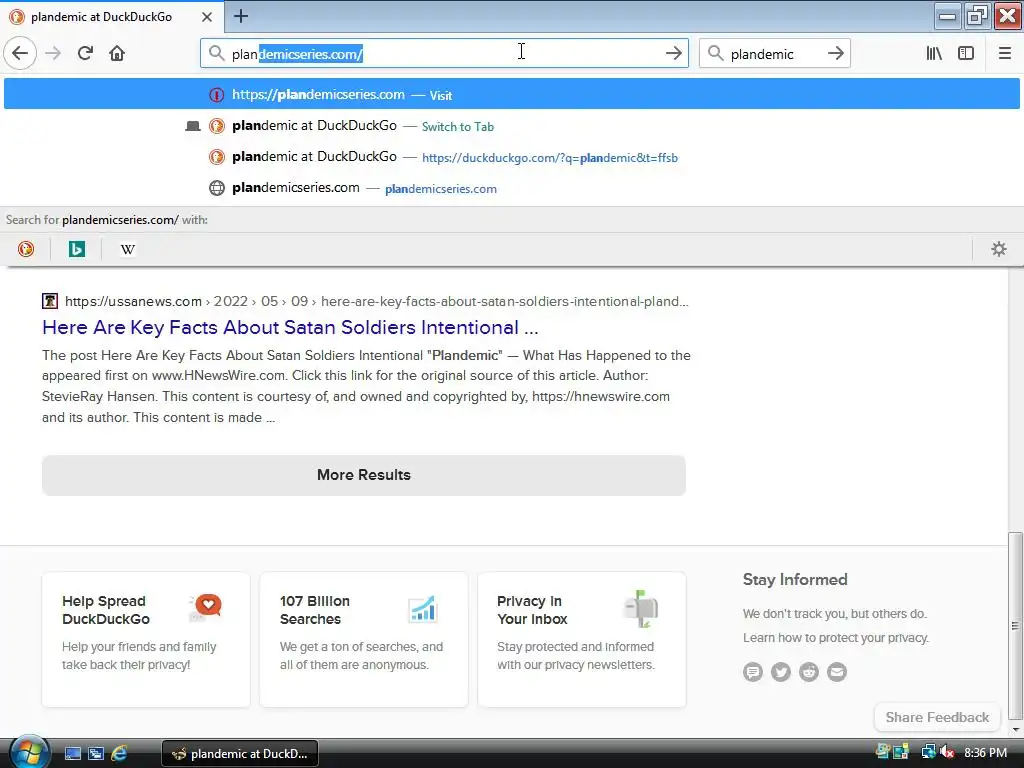The image size is (1024, 768).
Task: Click the Switch between windows quick launch icon
Action: point(96,754)
